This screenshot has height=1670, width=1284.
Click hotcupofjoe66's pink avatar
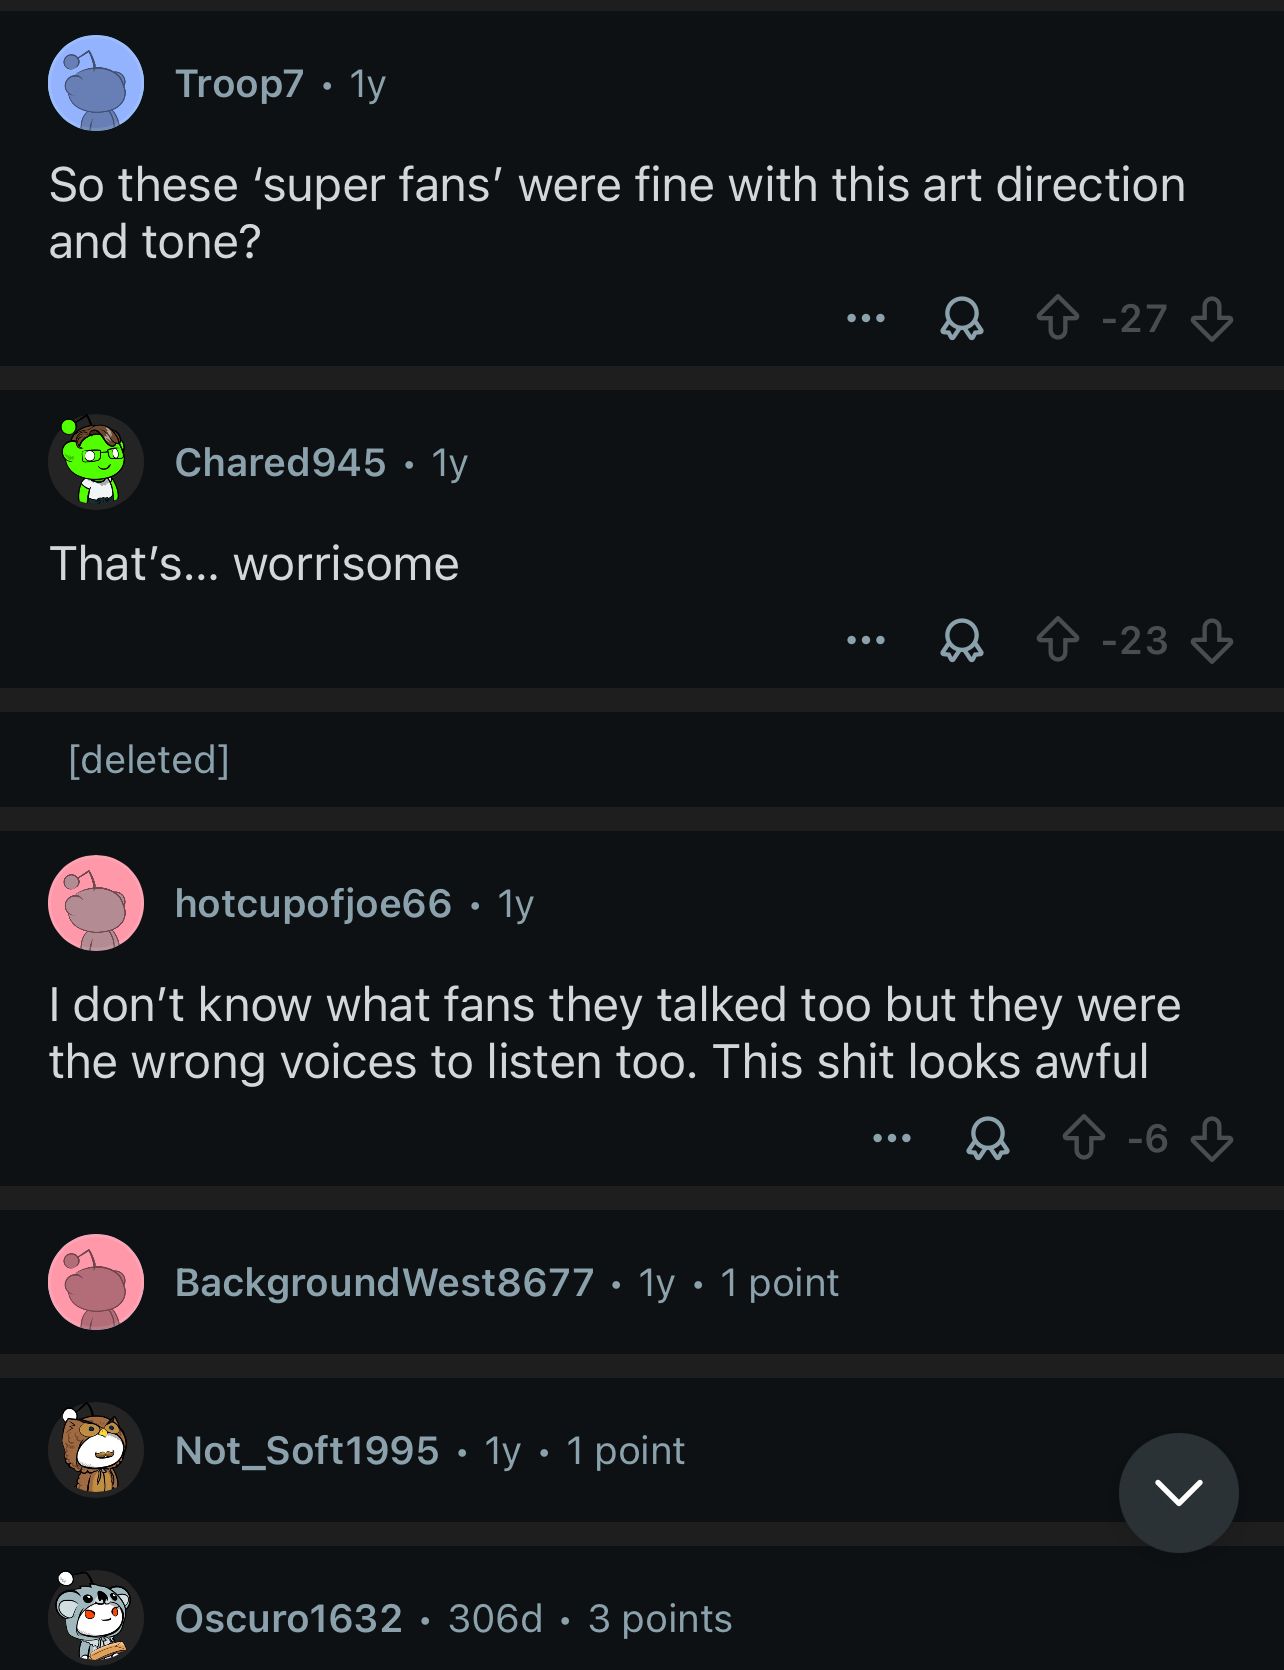(x=95, y=903)
